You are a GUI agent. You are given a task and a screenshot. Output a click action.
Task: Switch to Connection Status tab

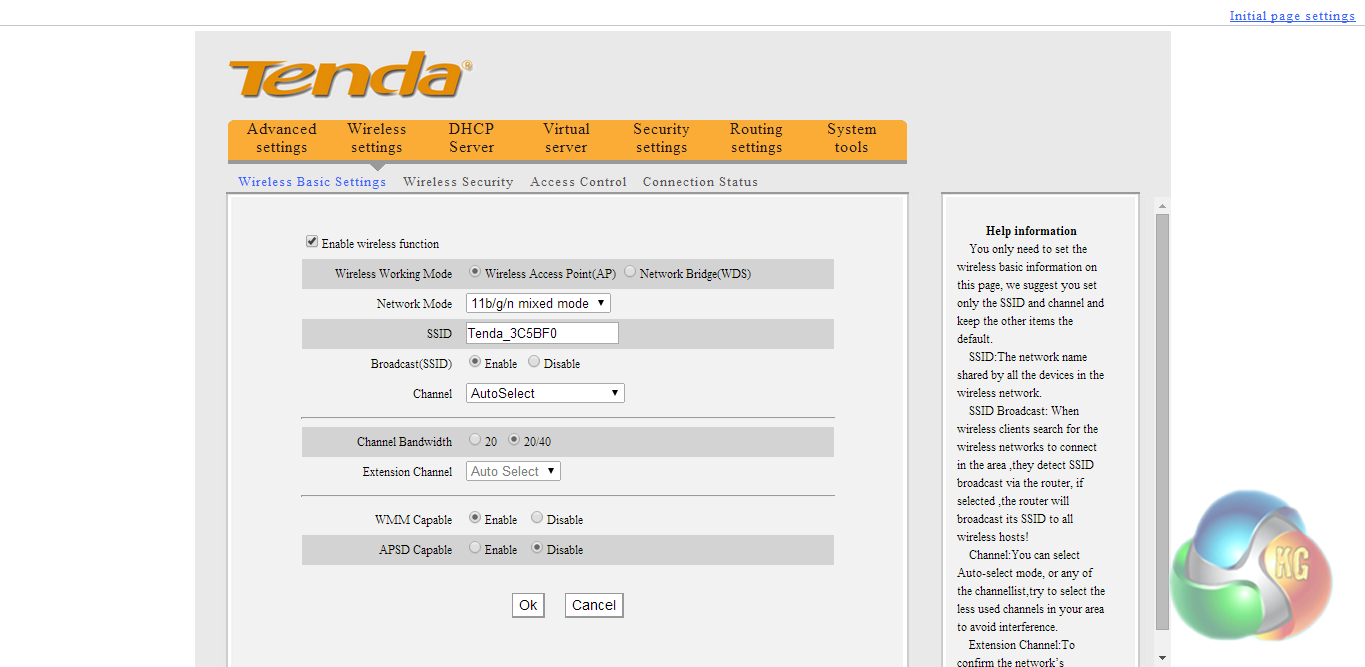point(700,182)
